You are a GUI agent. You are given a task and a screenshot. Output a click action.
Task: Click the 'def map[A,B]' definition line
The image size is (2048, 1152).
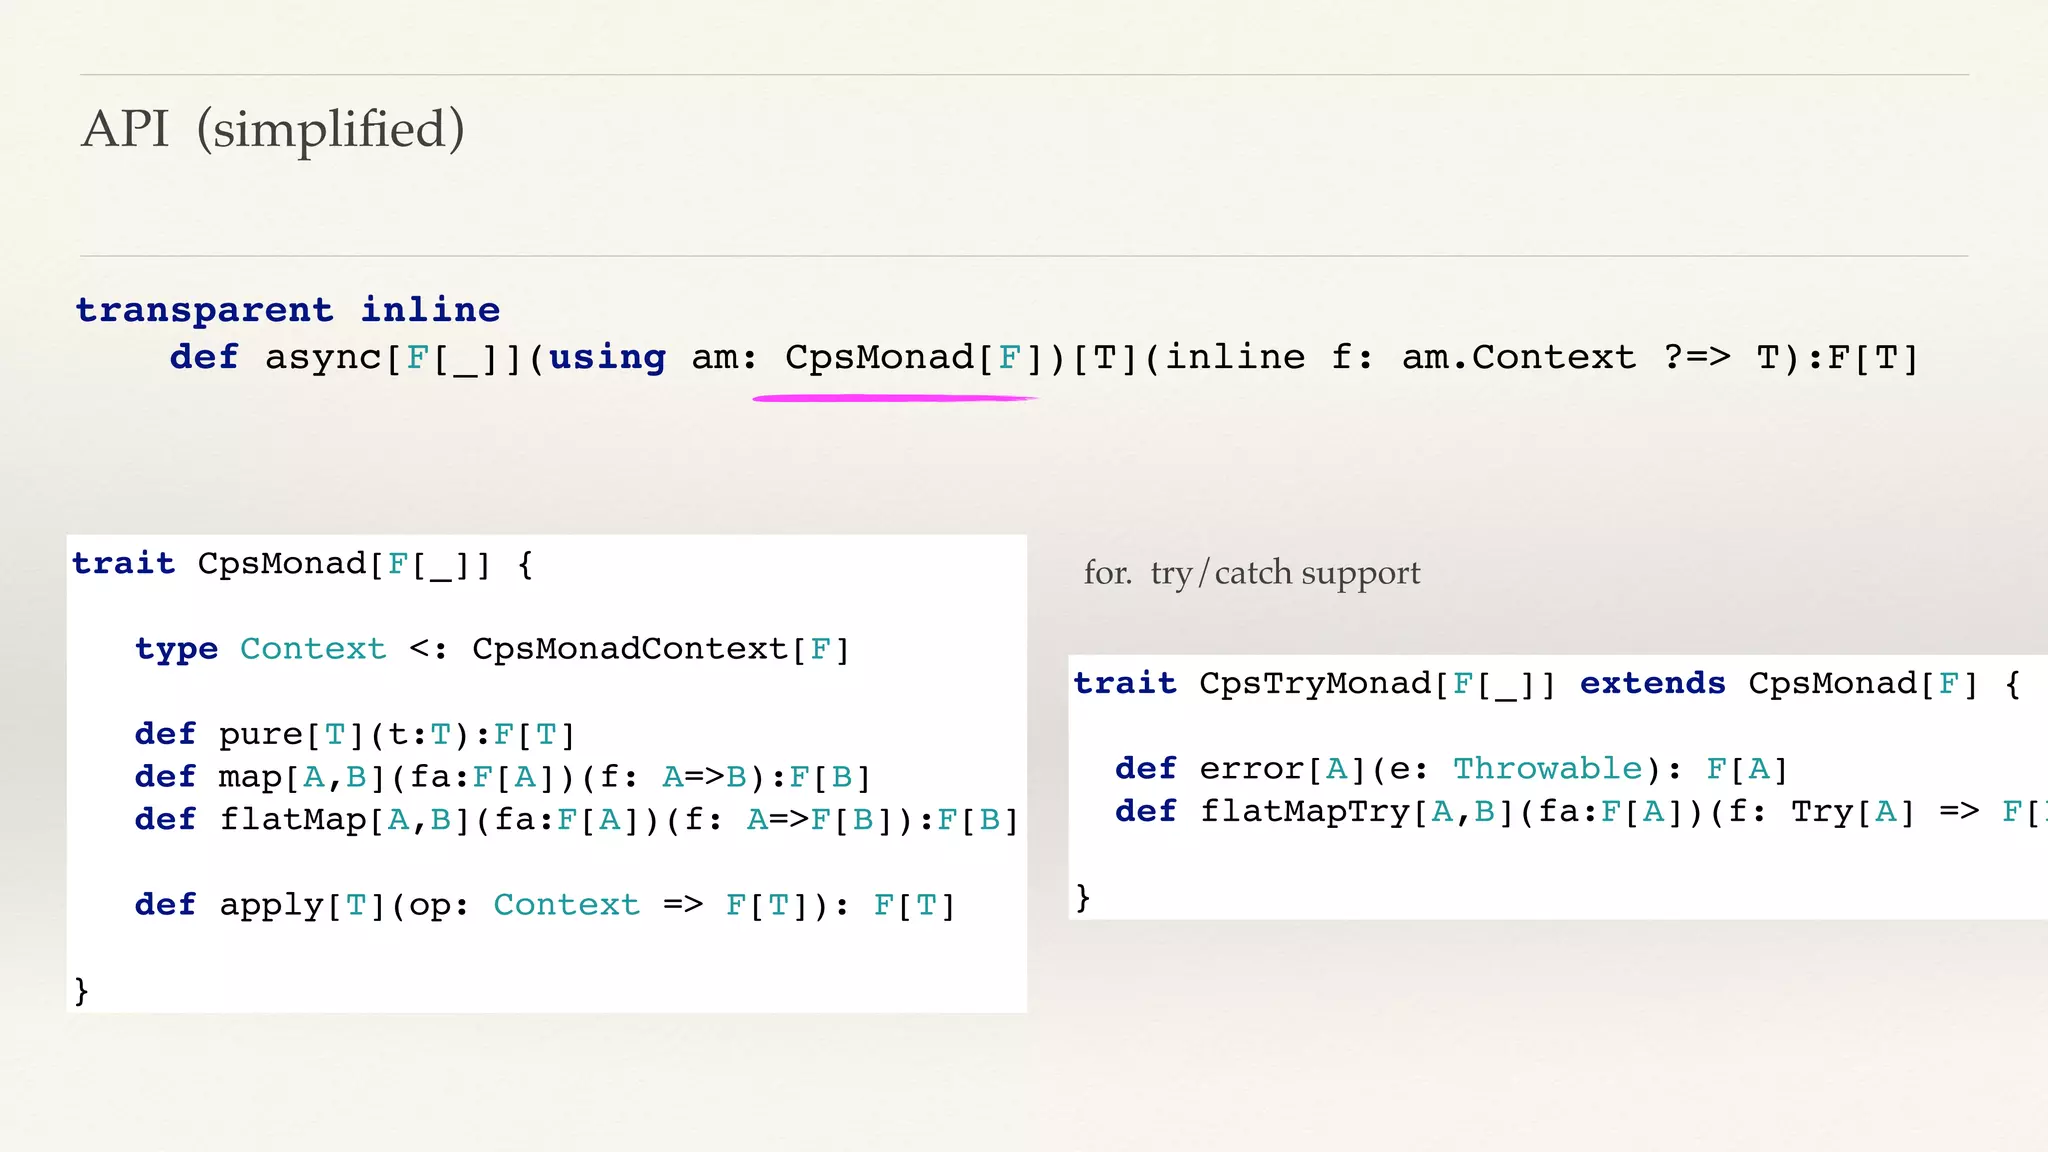(503, 777)
